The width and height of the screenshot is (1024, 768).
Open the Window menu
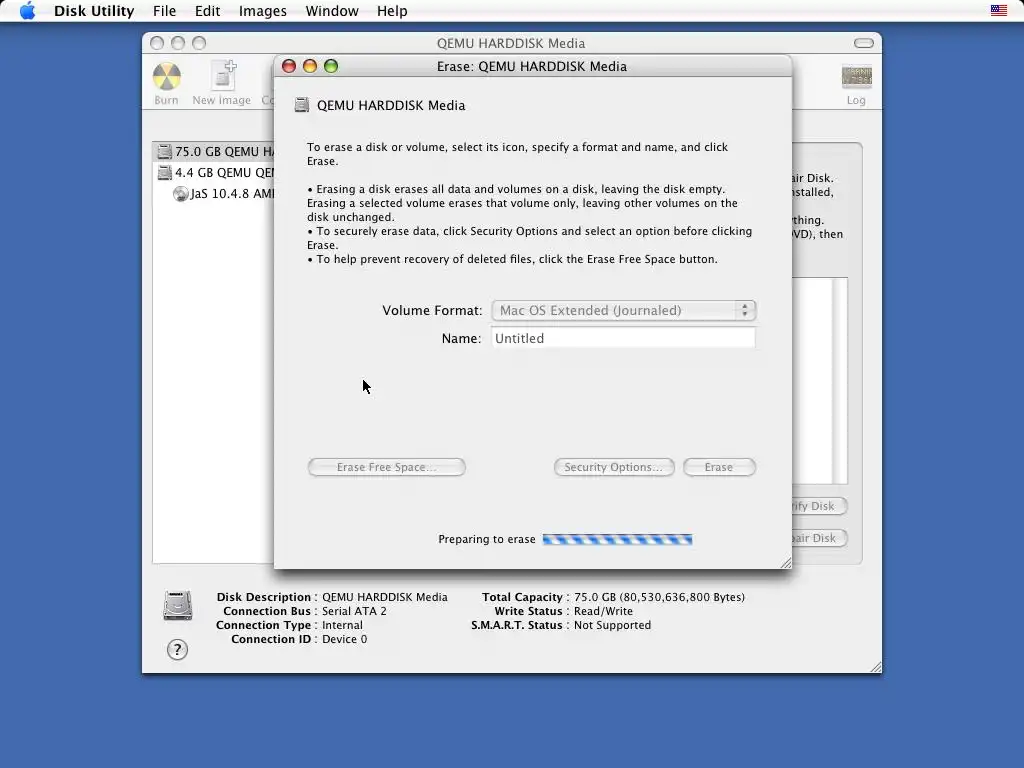[x=332, y=10]
